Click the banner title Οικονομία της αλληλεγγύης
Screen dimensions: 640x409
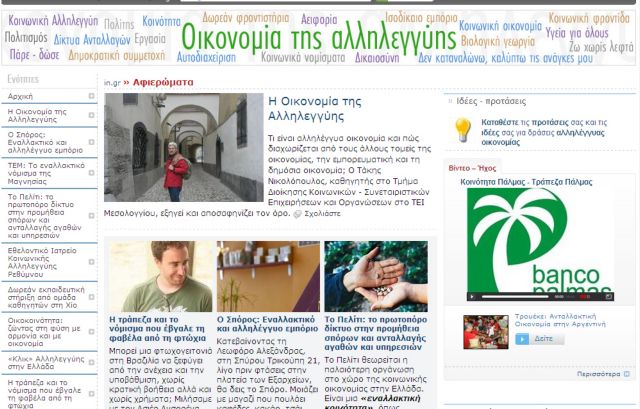coord(318,38)
